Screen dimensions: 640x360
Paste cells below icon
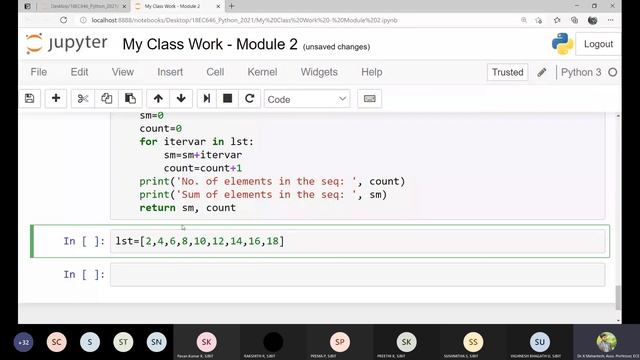(x=130, y=98)
